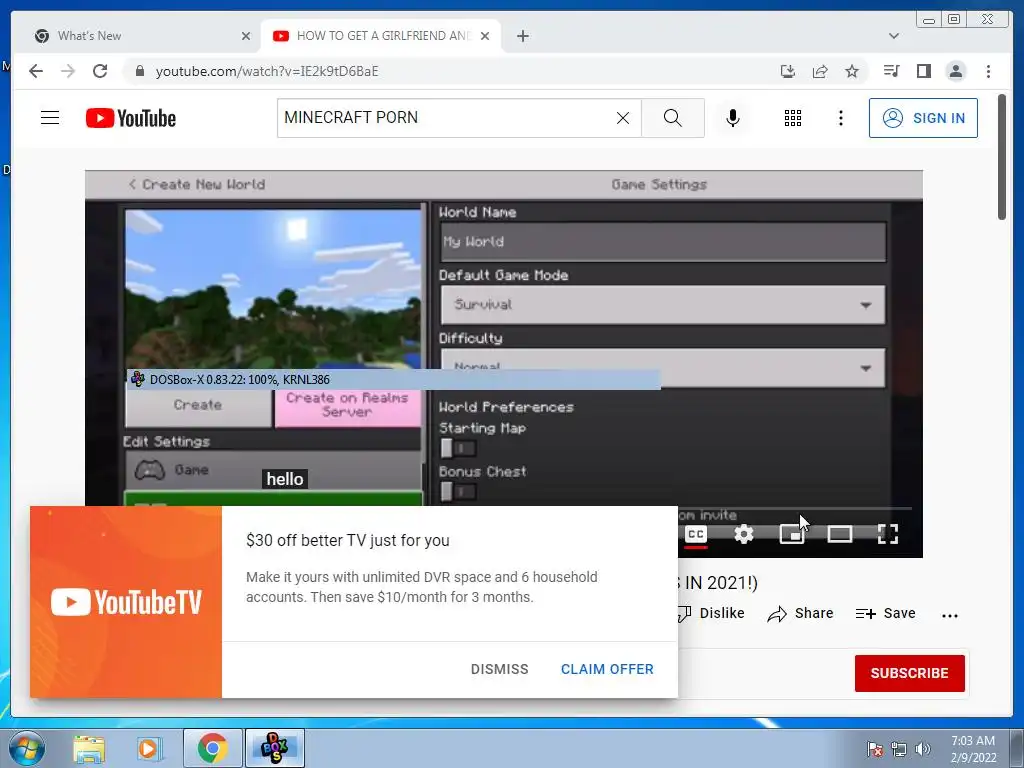This screenshot has height=768, width=1024.
Task: Switch to DOSBox taskbar icon
Action: point(274,748)
